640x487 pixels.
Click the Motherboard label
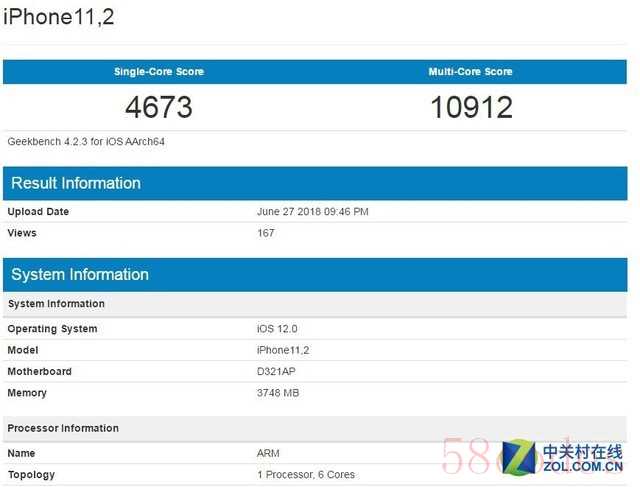click(40, 371)
